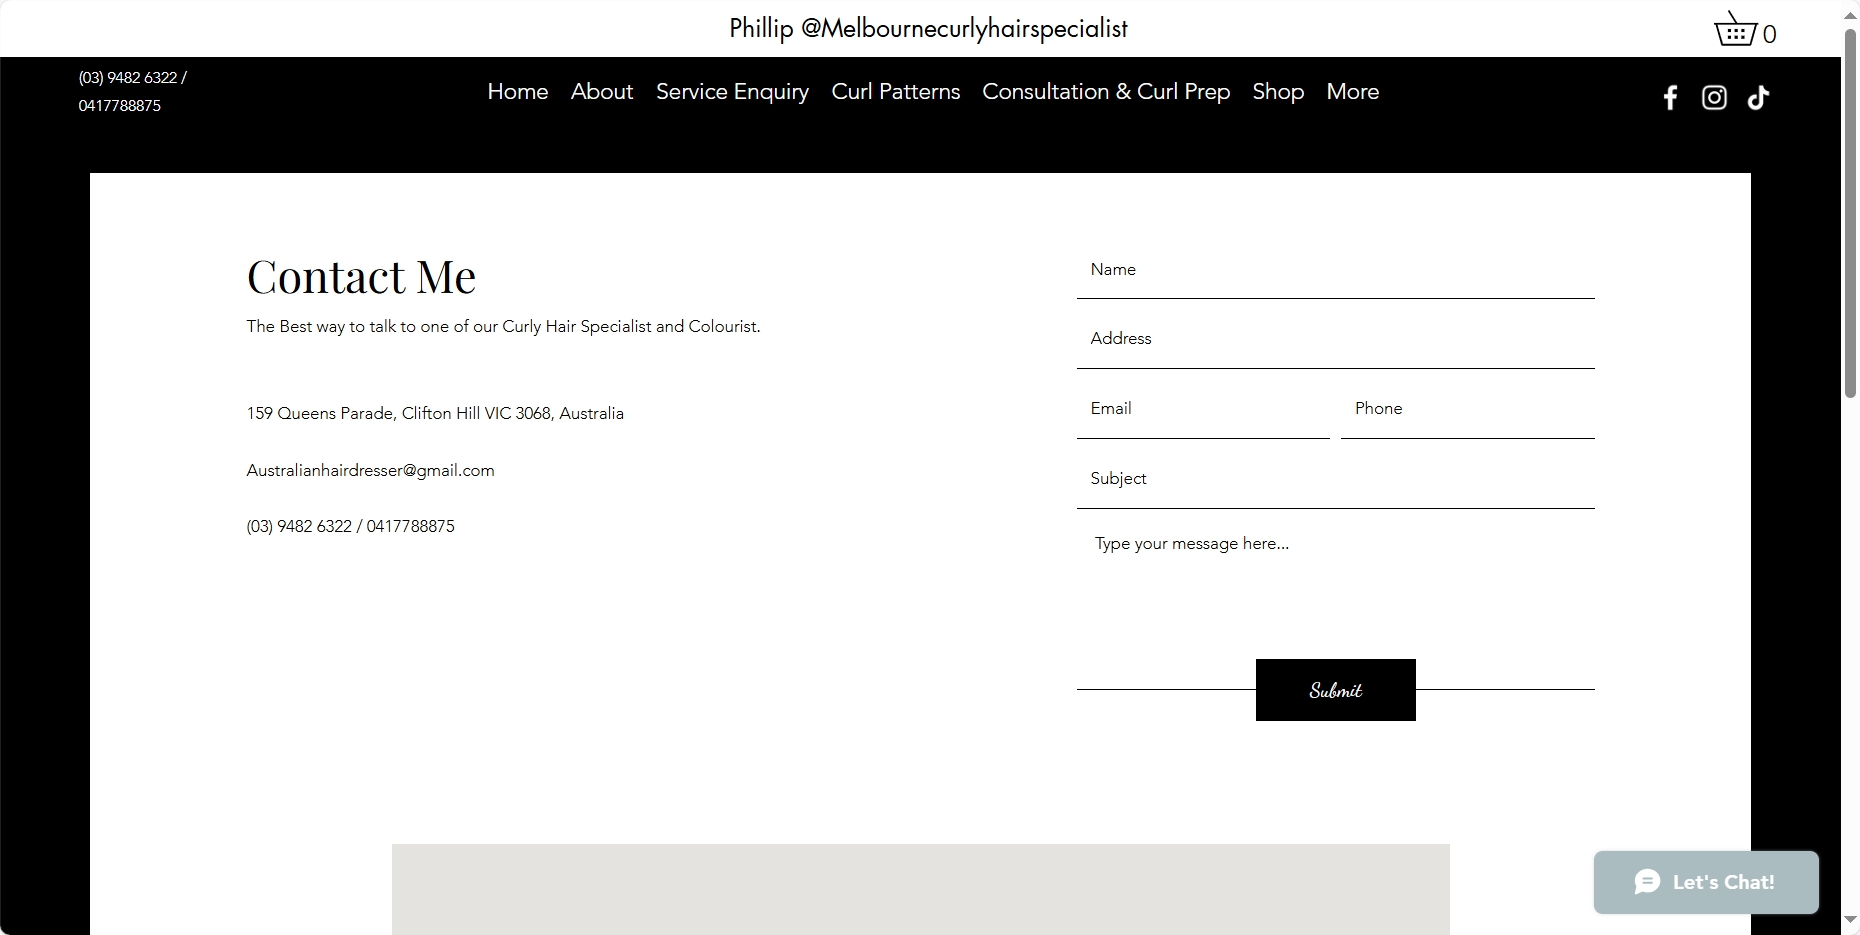Open the Curl Patterns page

coord(895,92)
